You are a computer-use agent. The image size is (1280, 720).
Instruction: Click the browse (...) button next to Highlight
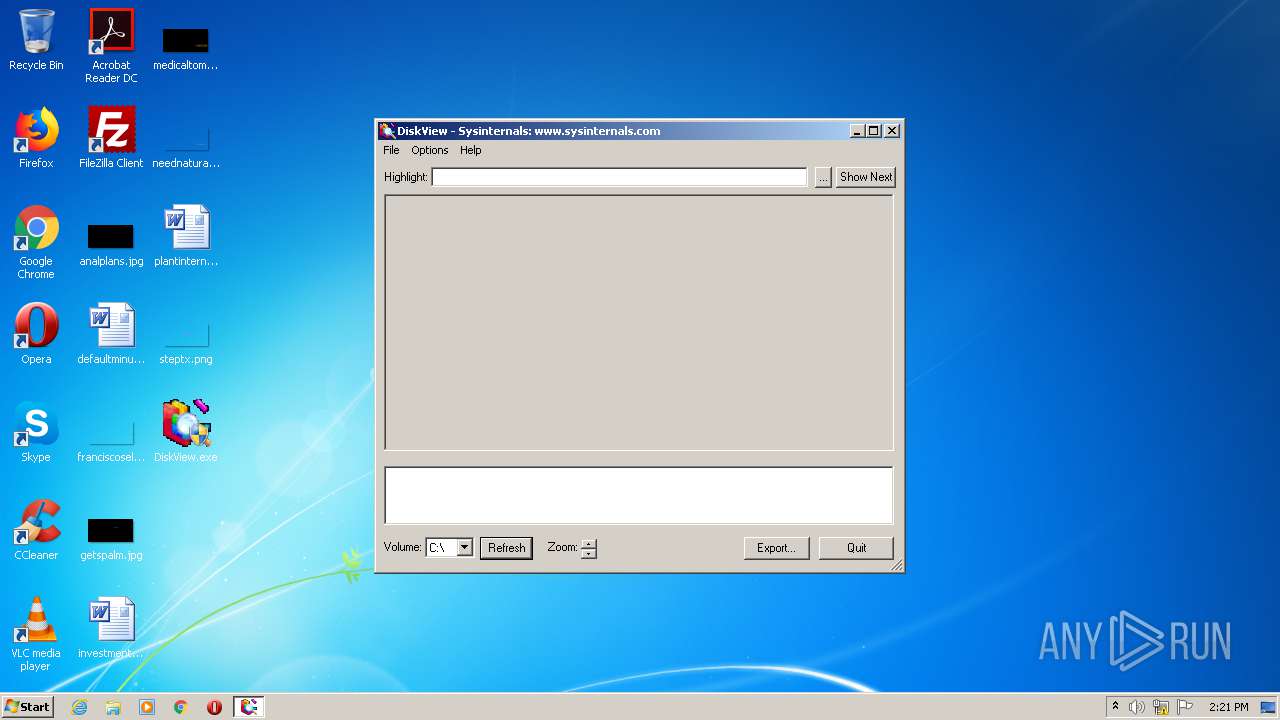click(823, 177)
